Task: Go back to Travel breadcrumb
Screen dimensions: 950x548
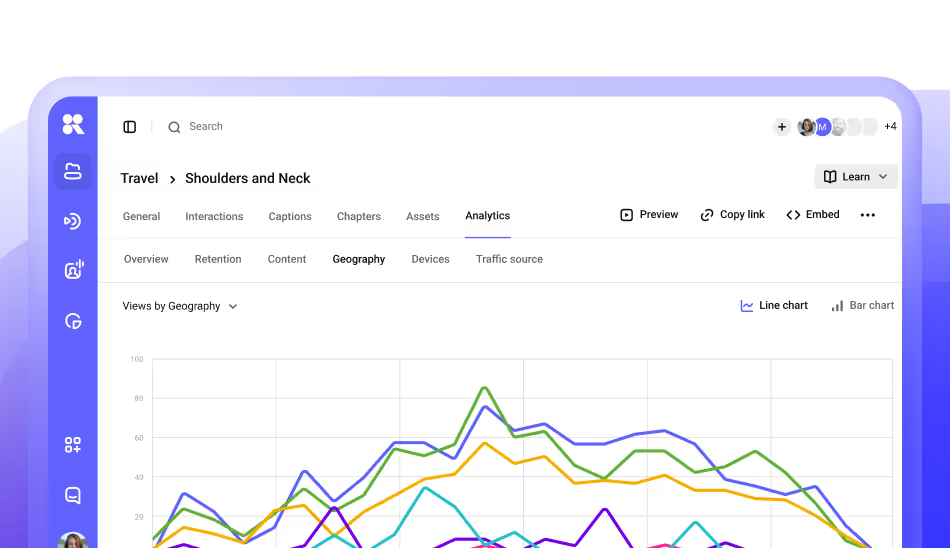Action: tap(139, 178)
